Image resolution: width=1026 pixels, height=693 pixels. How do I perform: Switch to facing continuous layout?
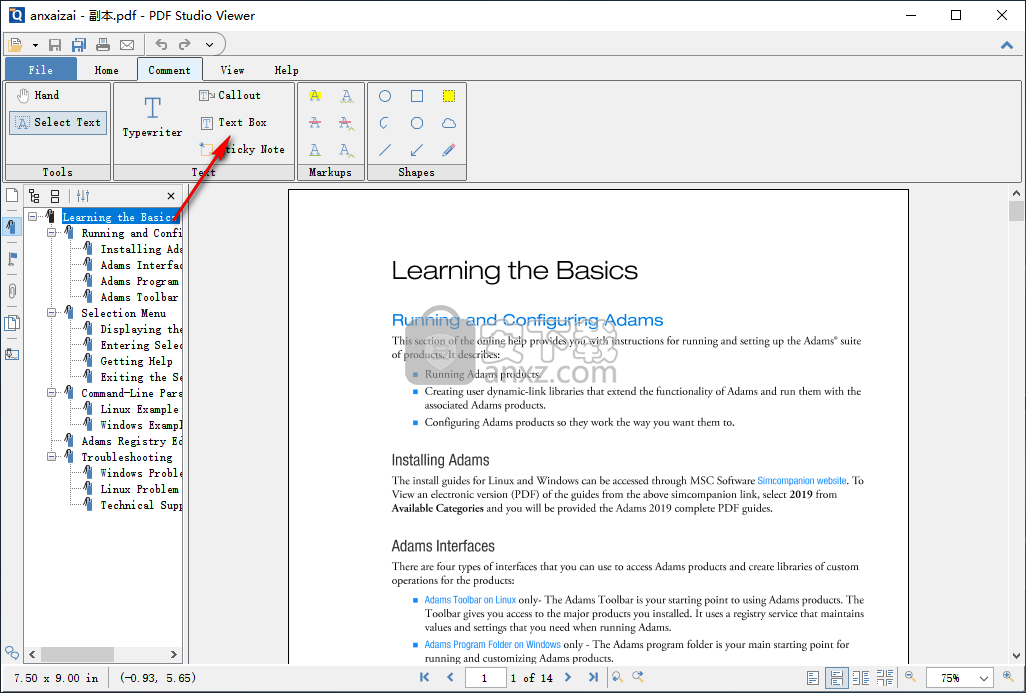[x=885, y=678]
